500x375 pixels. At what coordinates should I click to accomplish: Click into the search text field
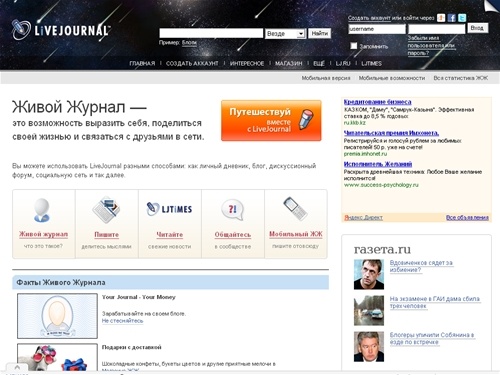211,33
